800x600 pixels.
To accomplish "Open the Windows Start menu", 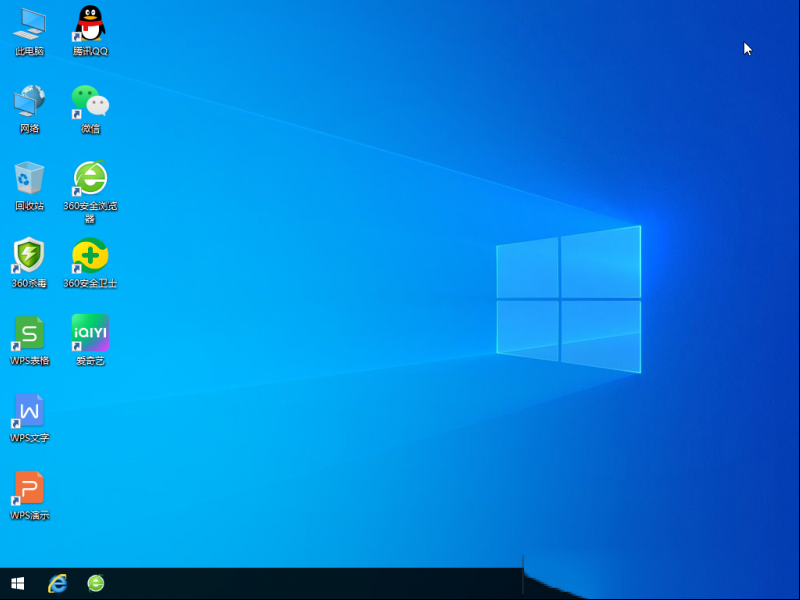I will click(x=18, y=583).
